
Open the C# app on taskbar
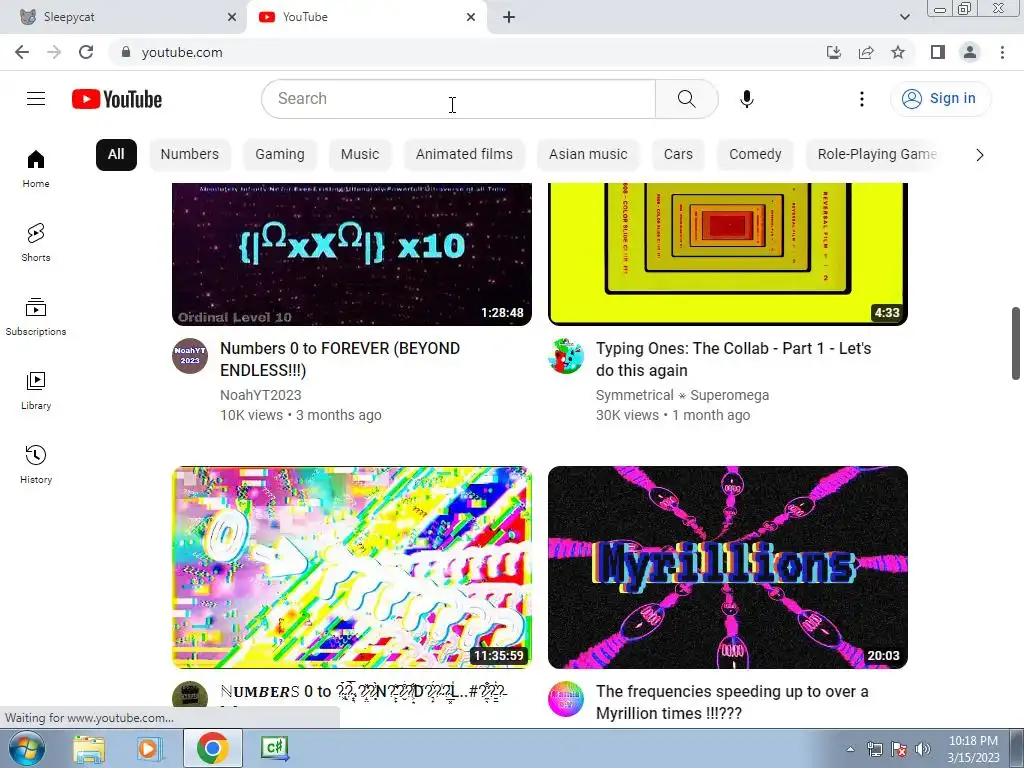click(x=274, y=749)
